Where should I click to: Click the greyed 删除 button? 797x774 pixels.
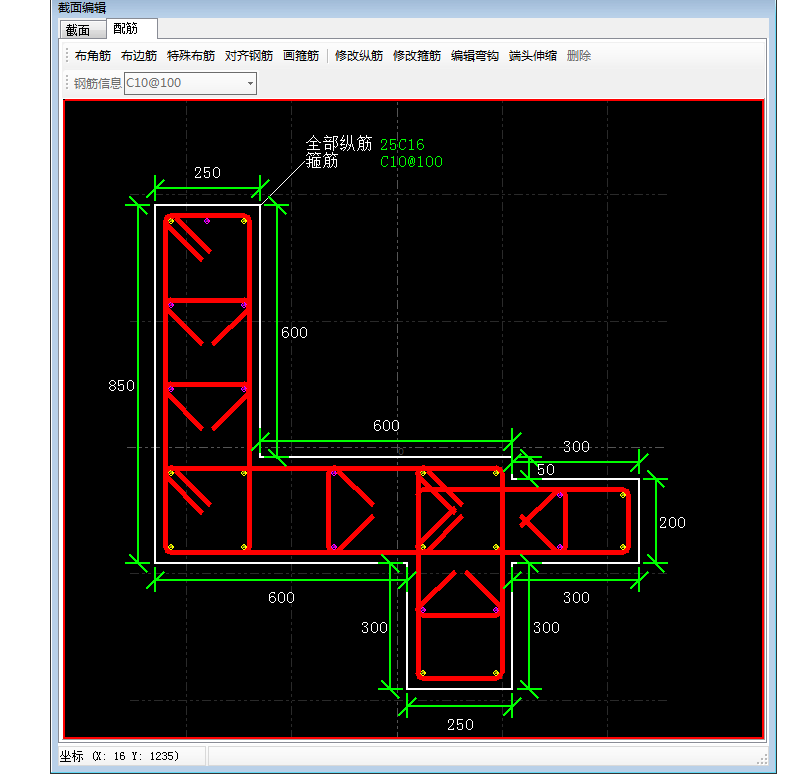[x=579, y=56]
